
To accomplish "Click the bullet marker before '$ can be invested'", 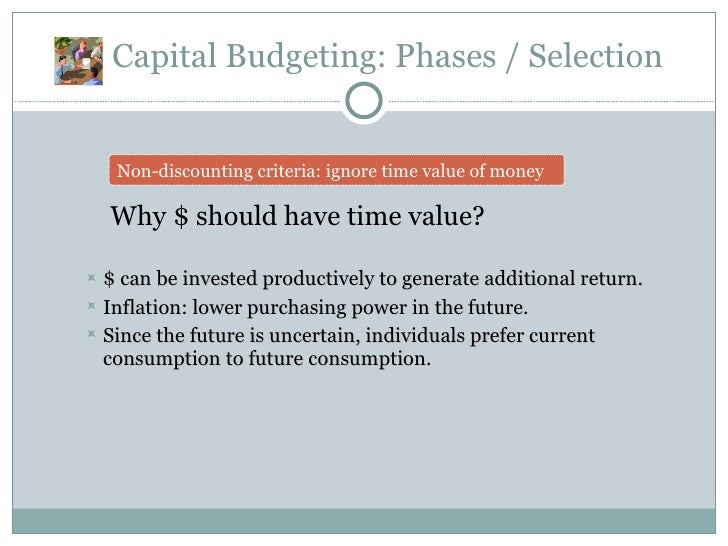I will pyautogui.click(x=91, y=278).
